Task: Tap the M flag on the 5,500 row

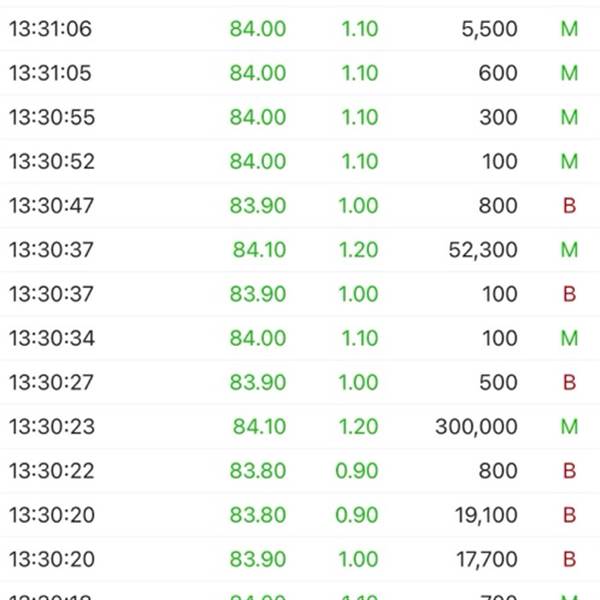Action: pyautogui.click(x=569, y=29)
